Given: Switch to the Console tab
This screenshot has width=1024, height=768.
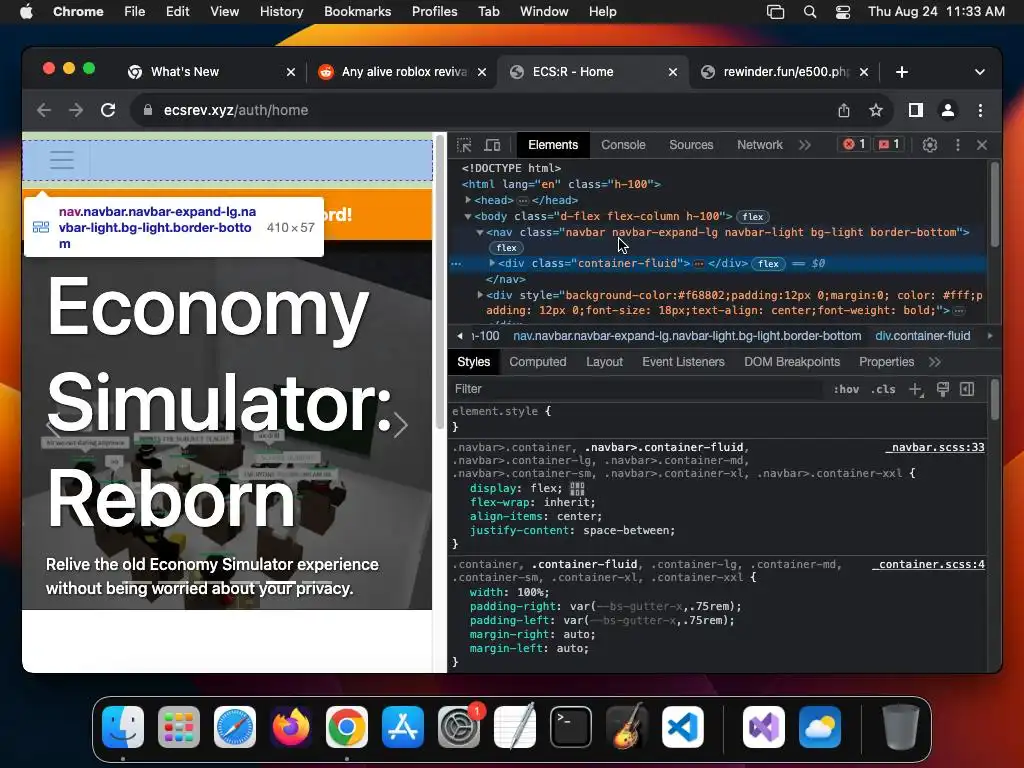Looking at the screenshot, I should tap(623, 145).
